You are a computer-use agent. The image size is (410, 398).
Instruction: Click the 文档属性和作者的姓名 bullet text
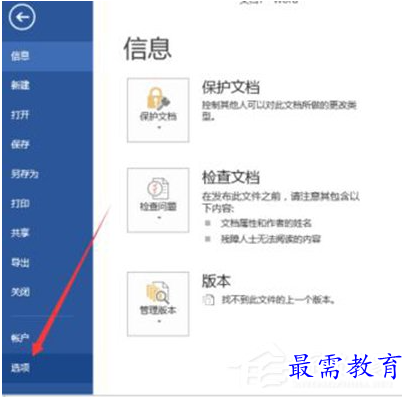click(266, 223)
